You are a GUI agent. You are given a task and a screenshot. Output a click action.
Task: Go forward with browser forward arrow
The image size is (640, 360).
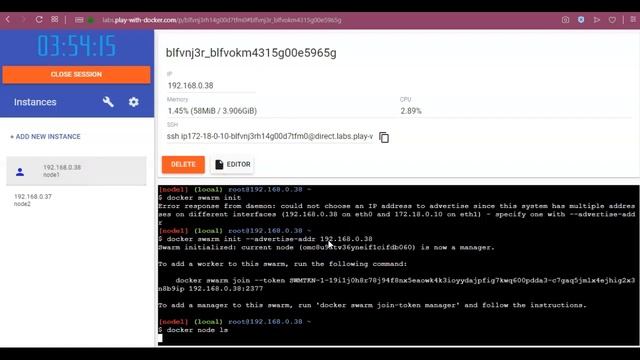tap(23, 20)
